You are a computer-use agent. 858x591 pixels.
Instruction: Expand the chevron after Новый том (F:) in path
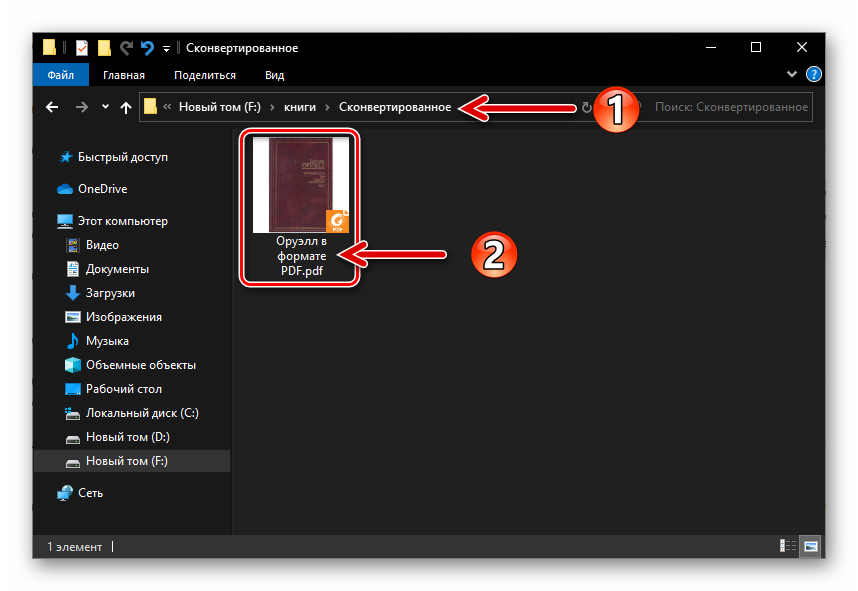click(272, 107)
